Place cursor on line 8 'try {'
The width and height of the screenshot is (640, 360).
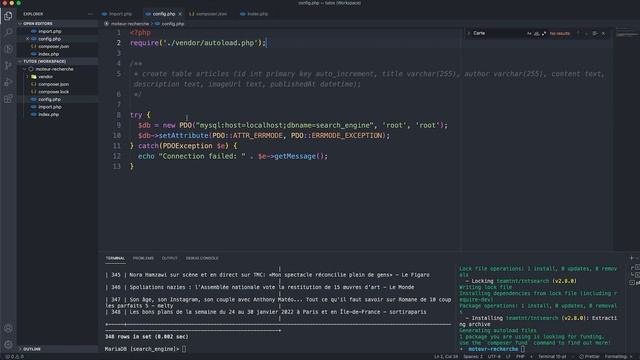140,115
